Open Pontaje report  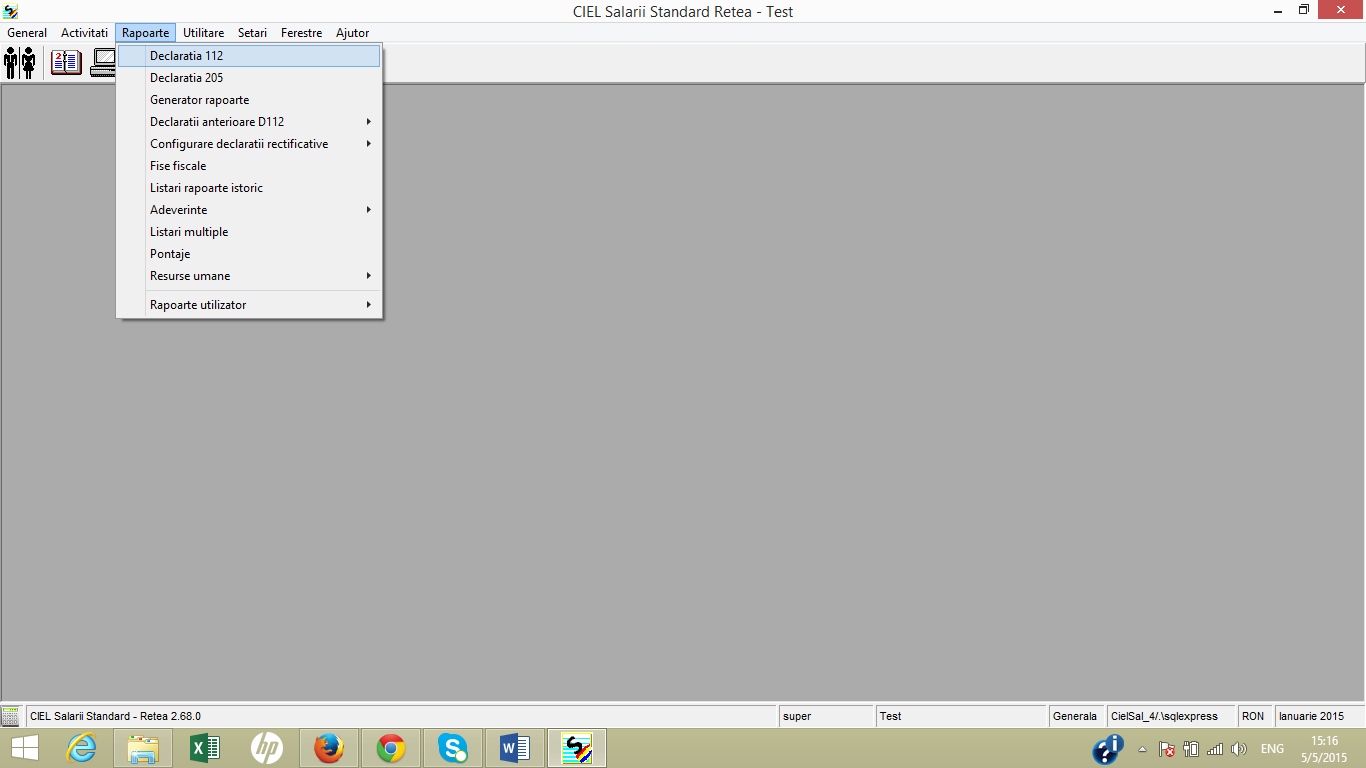pos(249,254)
